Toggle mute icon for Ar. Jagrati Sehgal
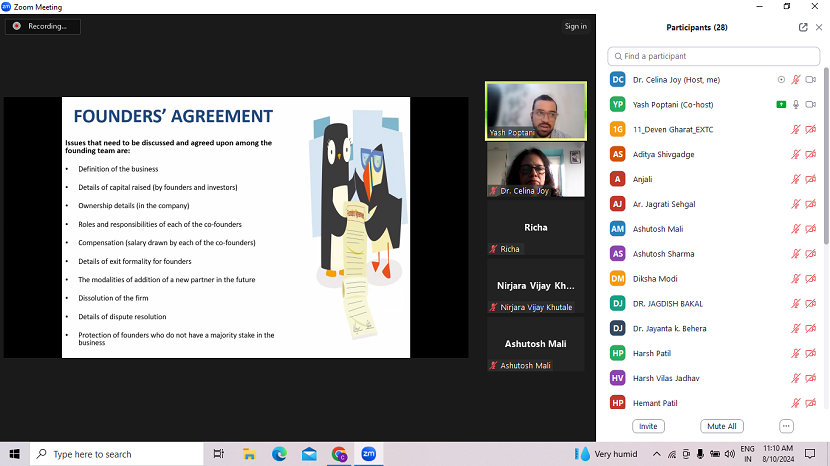The width and height of the screenshot is (830, 466). (796, 204)
